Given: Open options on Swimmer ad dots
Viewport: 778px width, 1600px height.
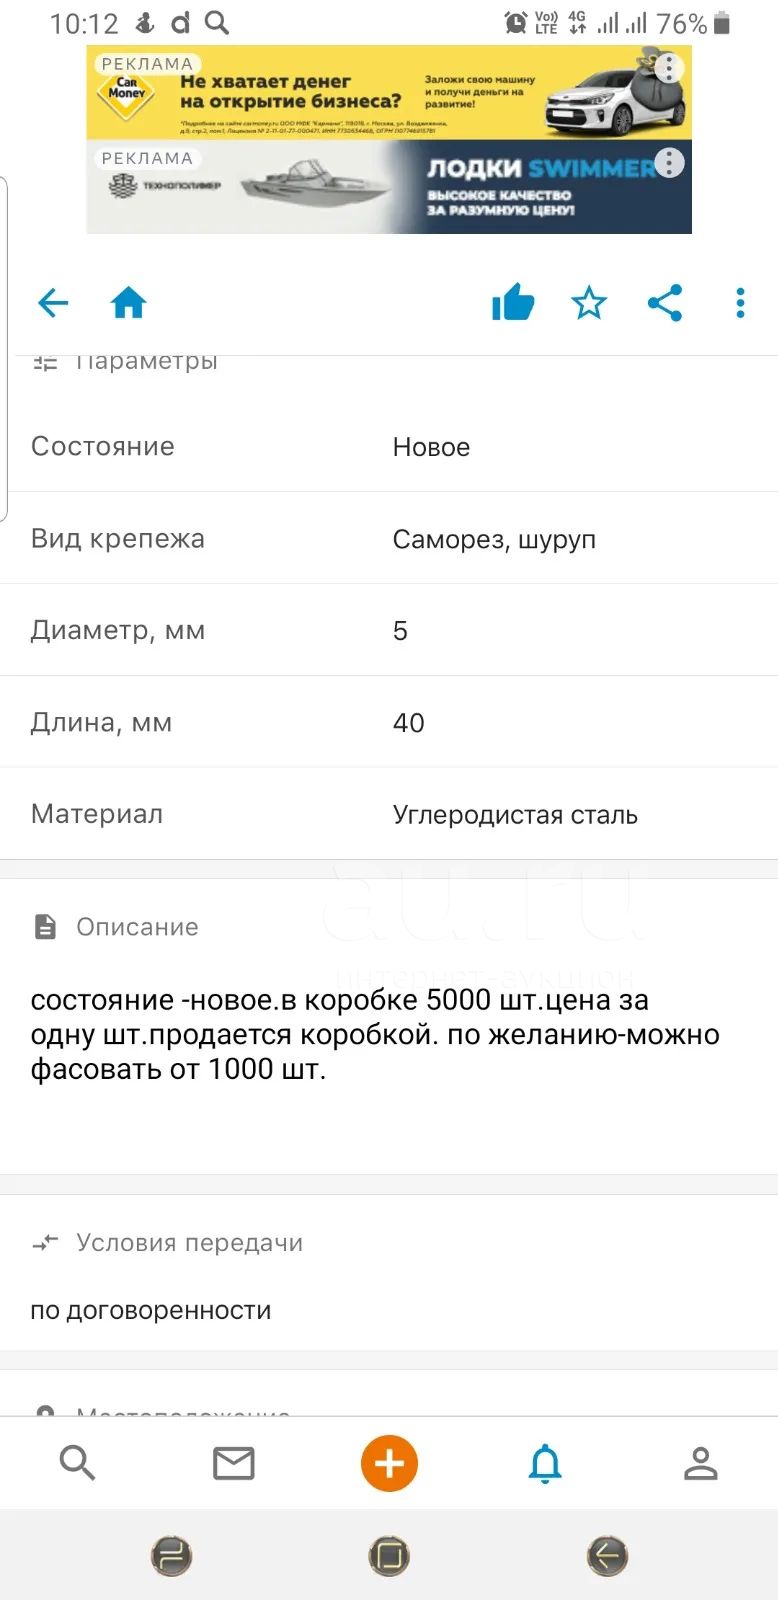Looking at the screenshot, I should 669,162.
